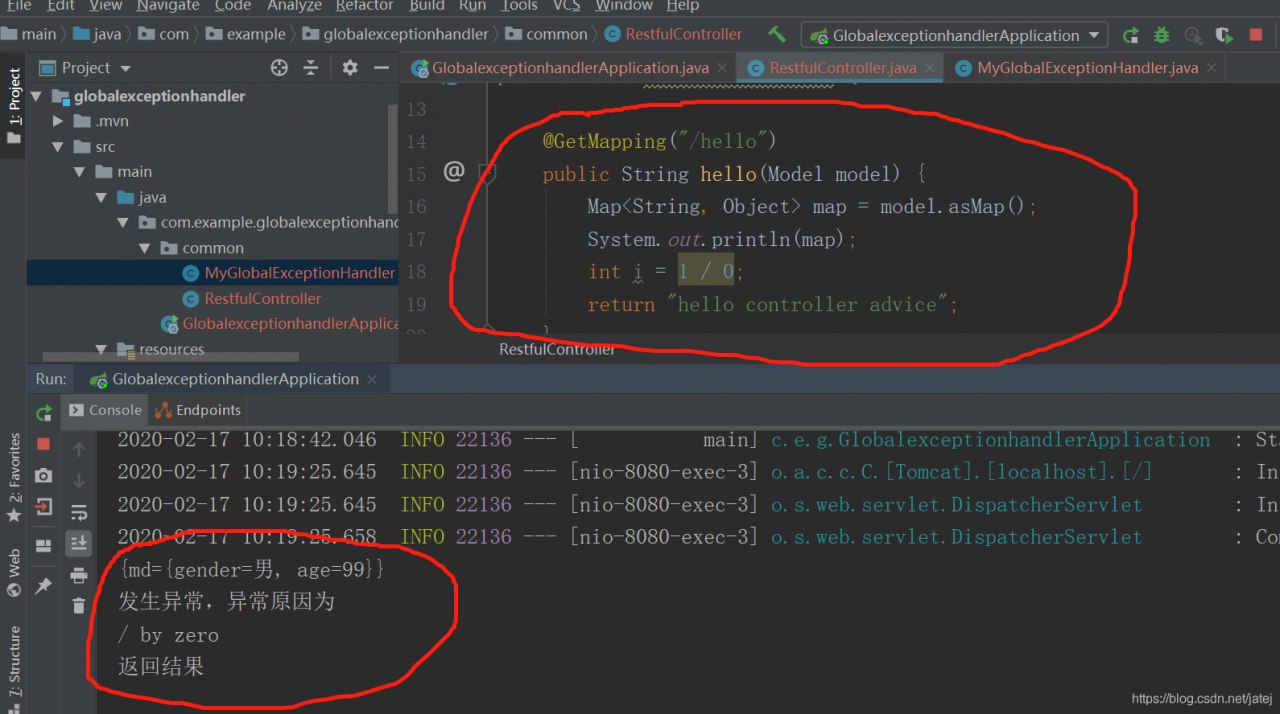Viewport: 1280px width, 714px height.
Task: Stop the process using the Run panel's red square
Action: pyautogui.click(x=43, y=443)
